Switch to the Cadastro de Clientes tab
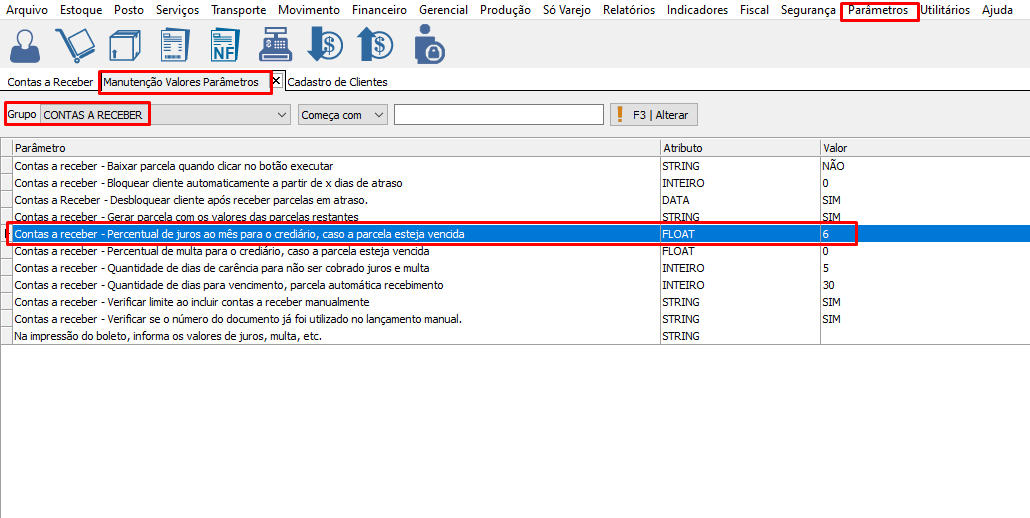The width and height of the screenshot is (1030, 518). click(x=337, y=82)
